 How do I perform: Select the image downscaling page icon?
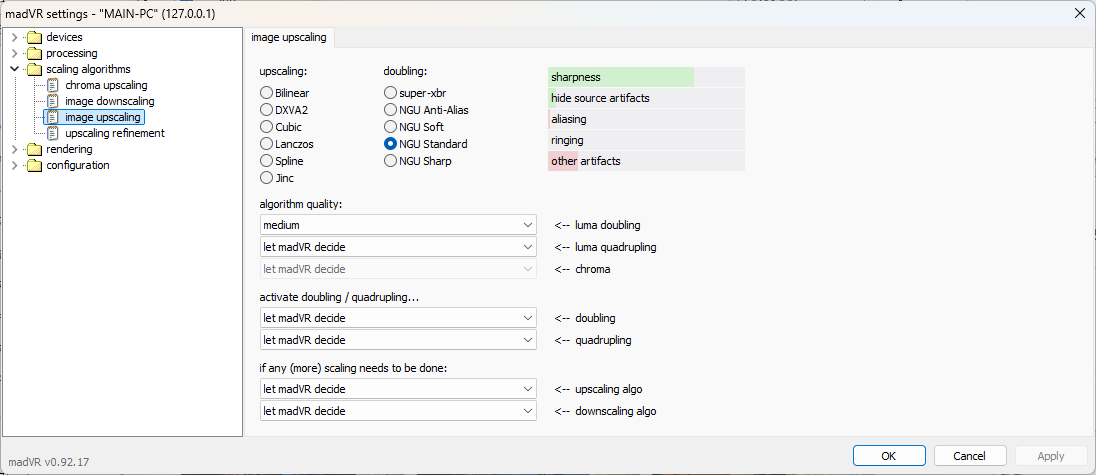[53, 101]
